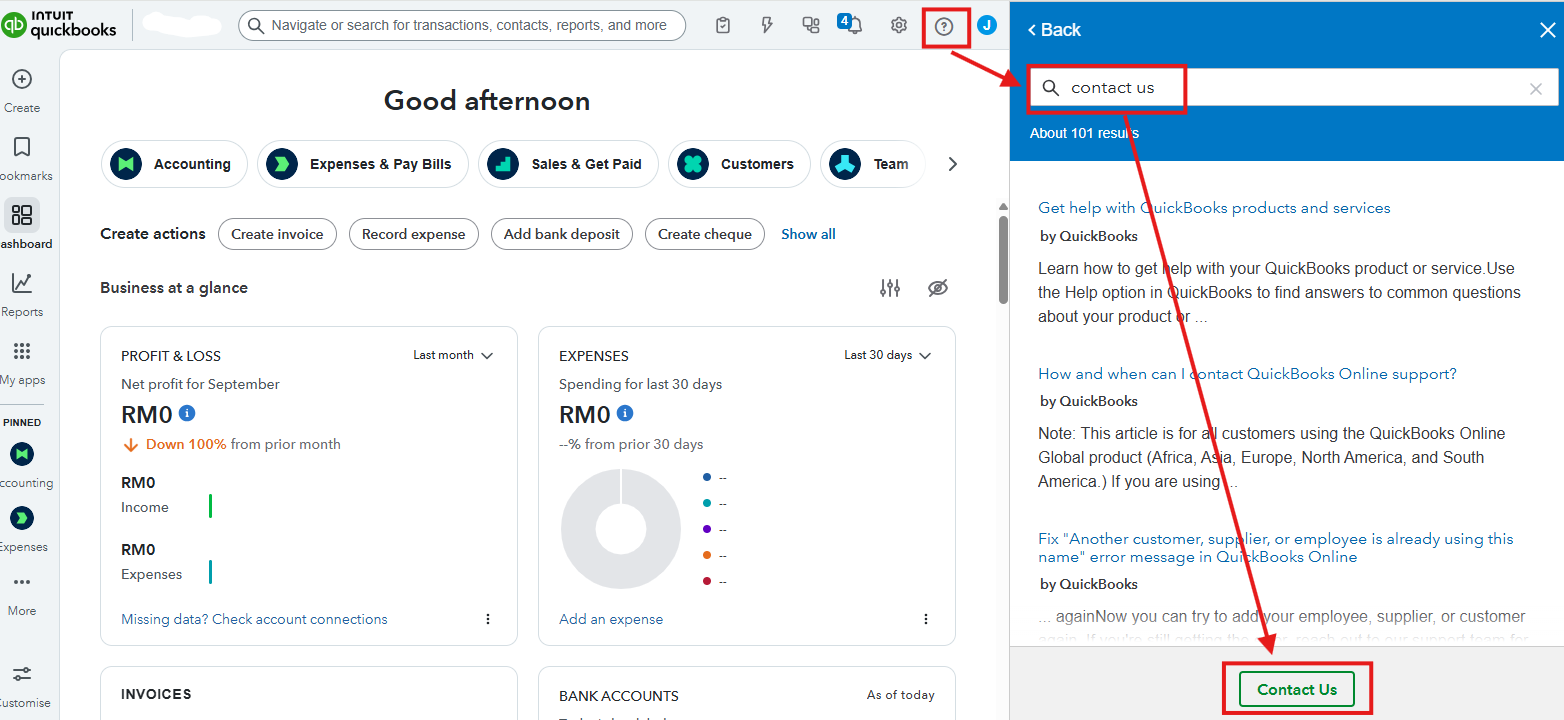This screenshot has width=1564, height=720.
Task: Expand the Last month dropdown
Action: click(x=453, y=355)
